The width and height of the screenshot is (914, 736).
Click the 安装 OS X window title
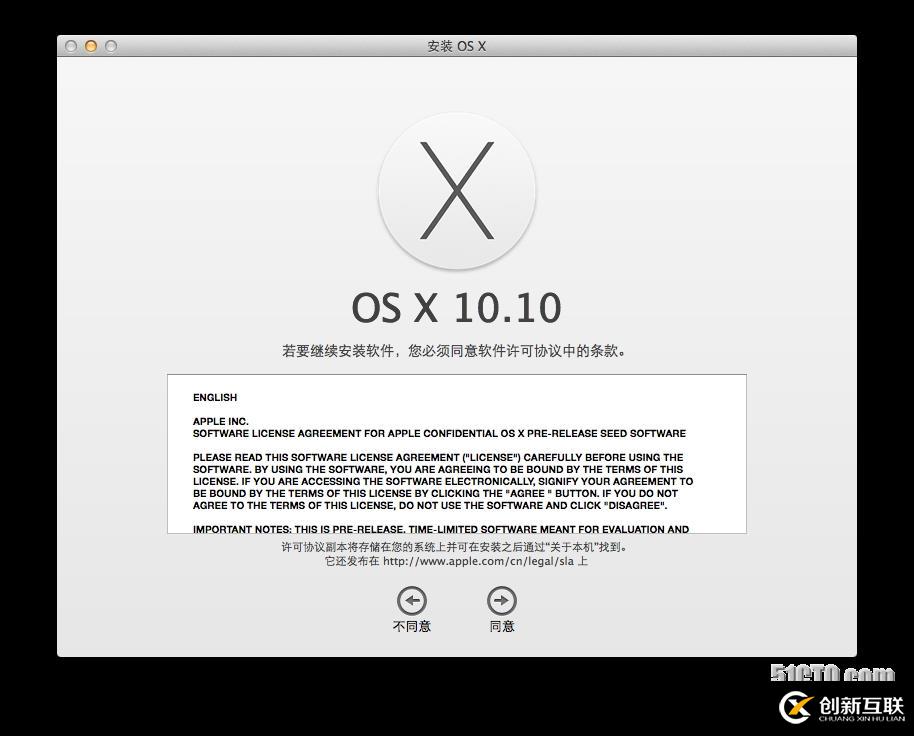point(457,46)
